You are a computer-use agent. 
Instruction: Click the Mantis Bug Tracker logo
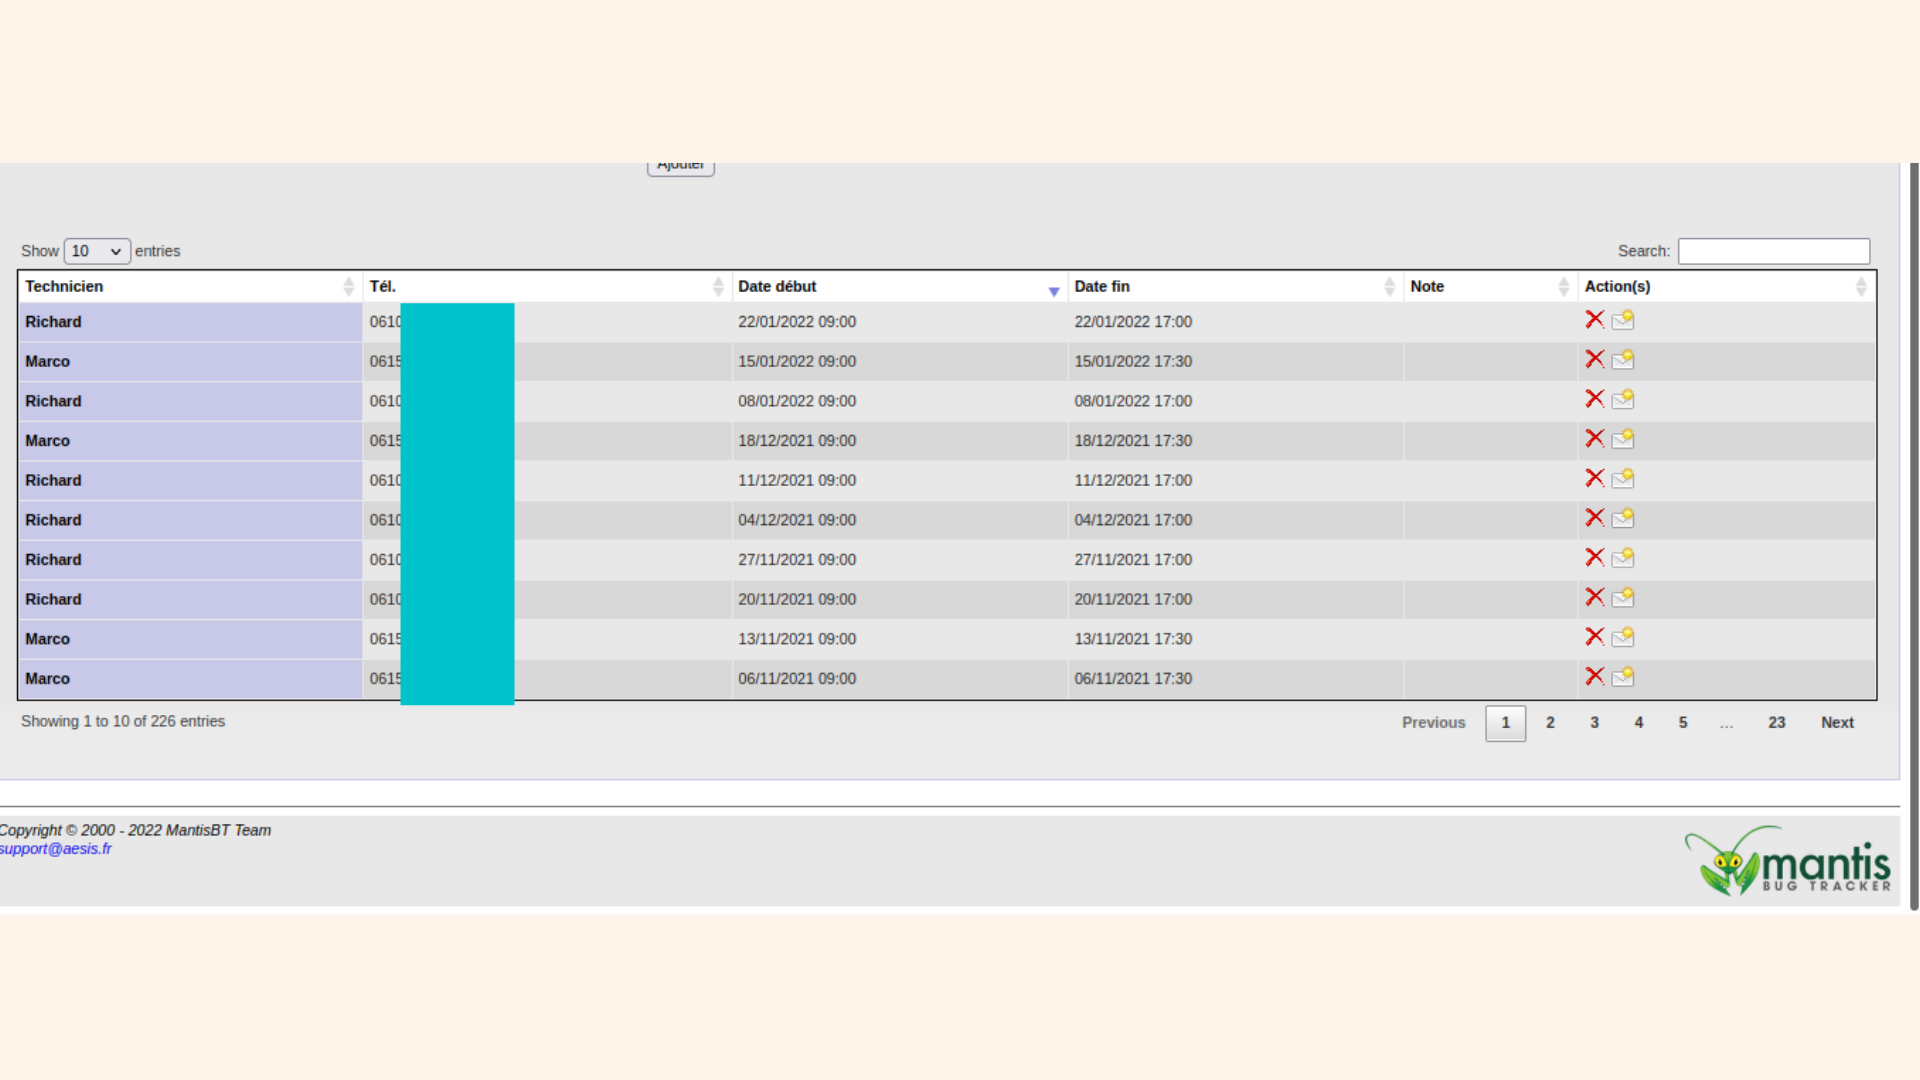(1787, 862)
